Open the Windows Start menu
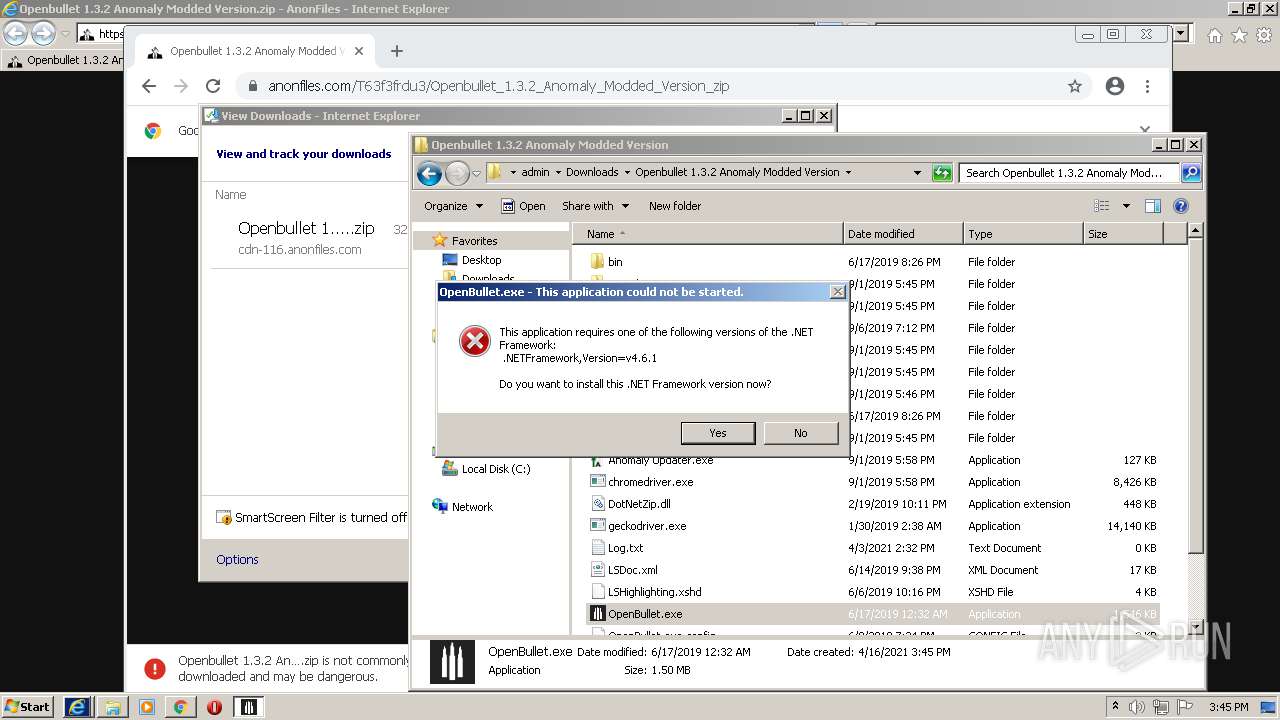The image size is (1280, 720). click(28, 706)
